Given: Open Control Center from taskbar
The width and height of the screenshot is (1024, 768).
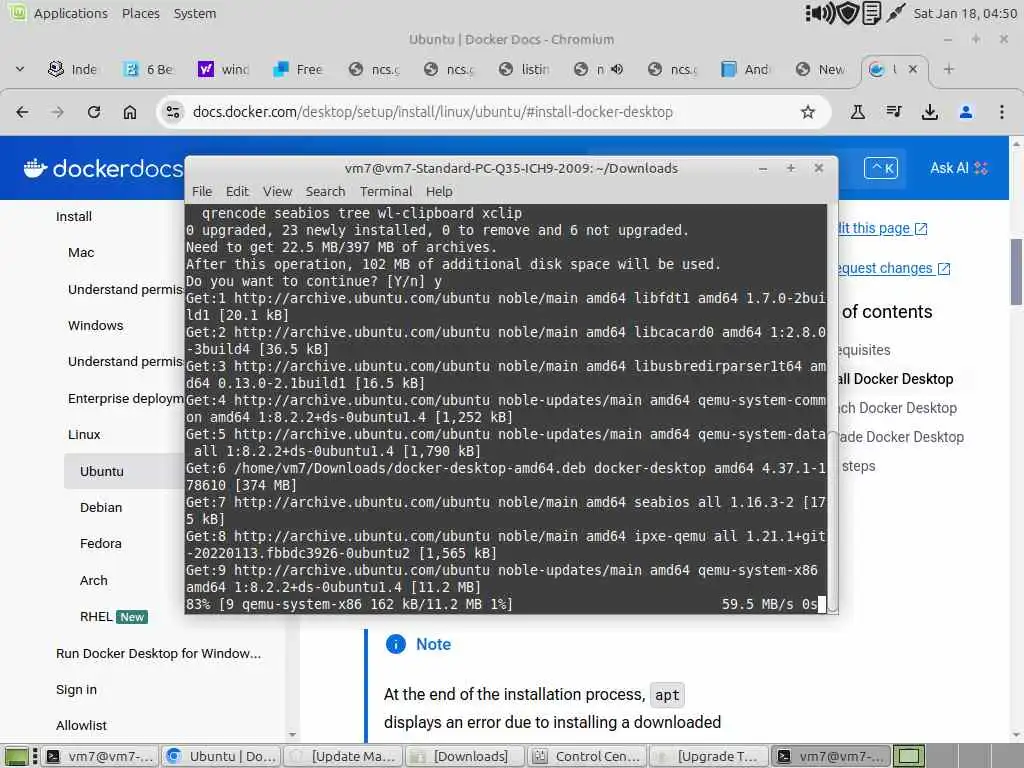Looking at the screenshot, I should [x=586, y=756].
